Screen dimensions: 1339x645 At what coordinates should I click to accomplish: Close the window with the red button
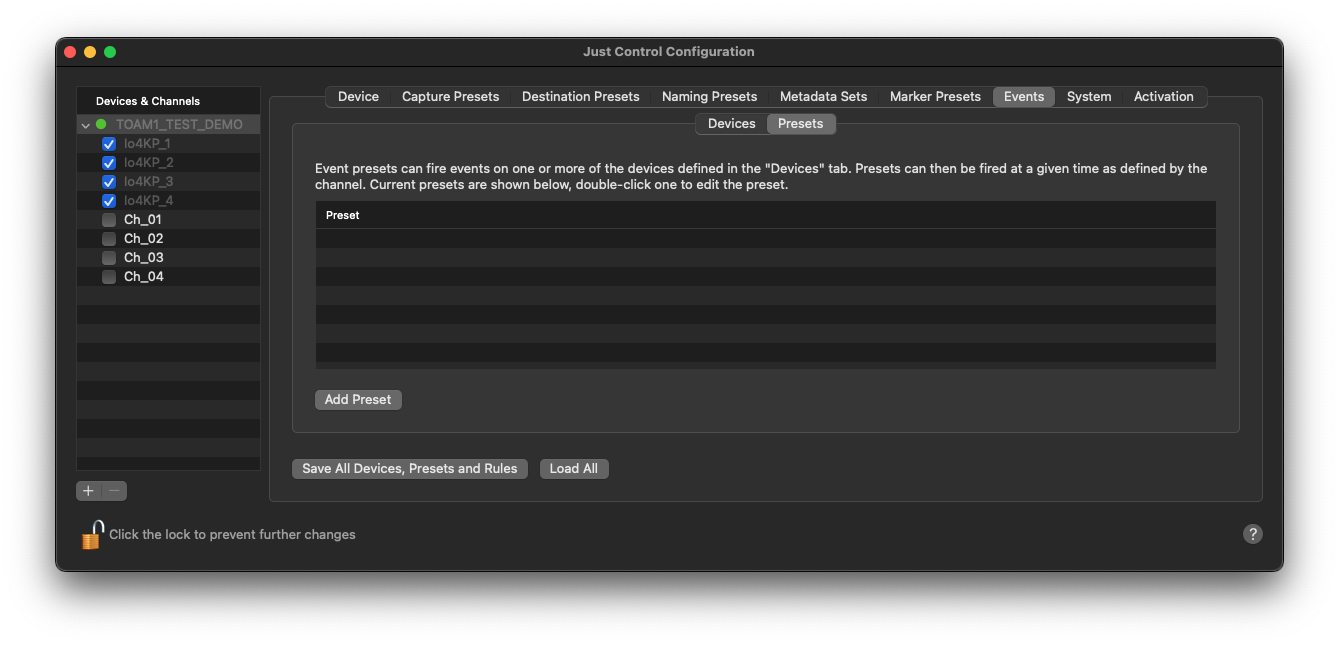coord(70,52)
